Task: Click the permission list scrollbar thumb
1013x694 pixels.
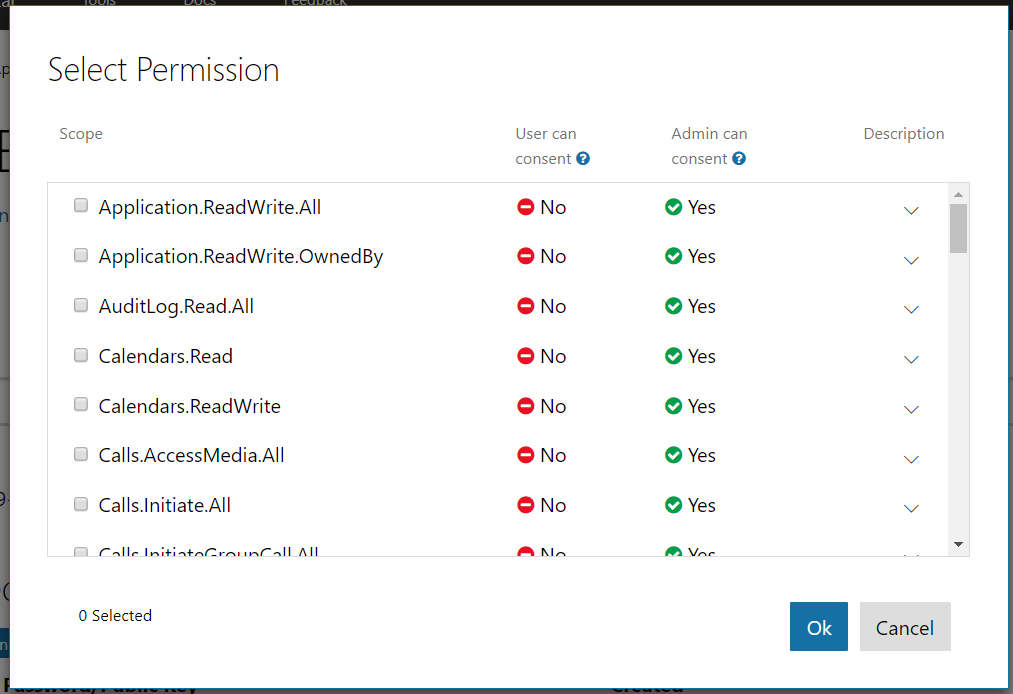Action: [958, 230]
